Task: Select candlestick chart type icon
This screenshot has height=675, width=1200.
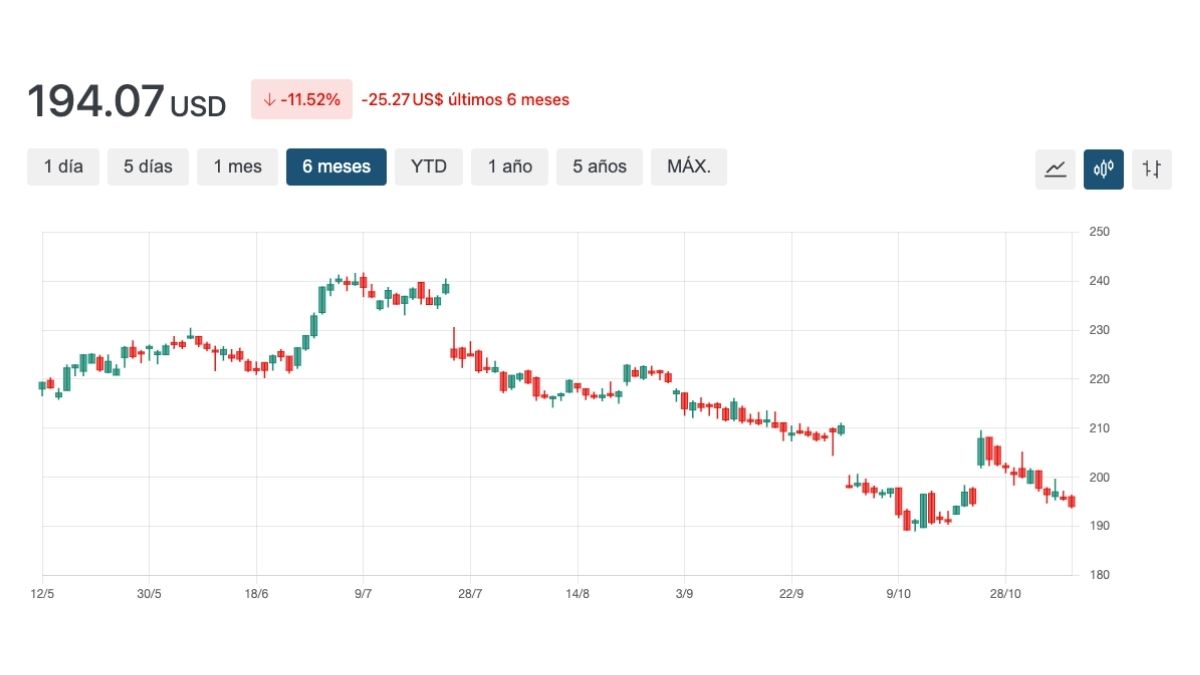Action: pyautogui.click(x=1104, y=169)
